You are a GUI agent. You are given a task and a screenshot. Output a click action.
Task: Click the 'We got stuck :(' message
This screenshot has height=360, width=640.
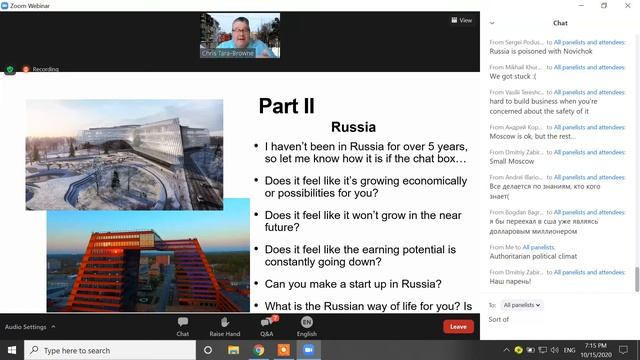tap(513, 76)
